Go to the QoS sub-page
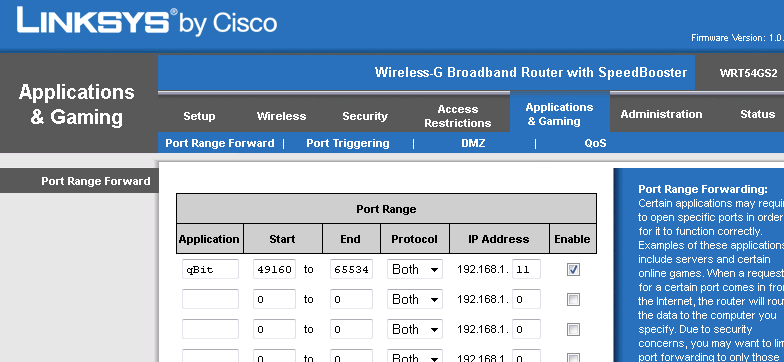Image resolution: width=784 pixels, height=362 pixels. click(596, 143)
